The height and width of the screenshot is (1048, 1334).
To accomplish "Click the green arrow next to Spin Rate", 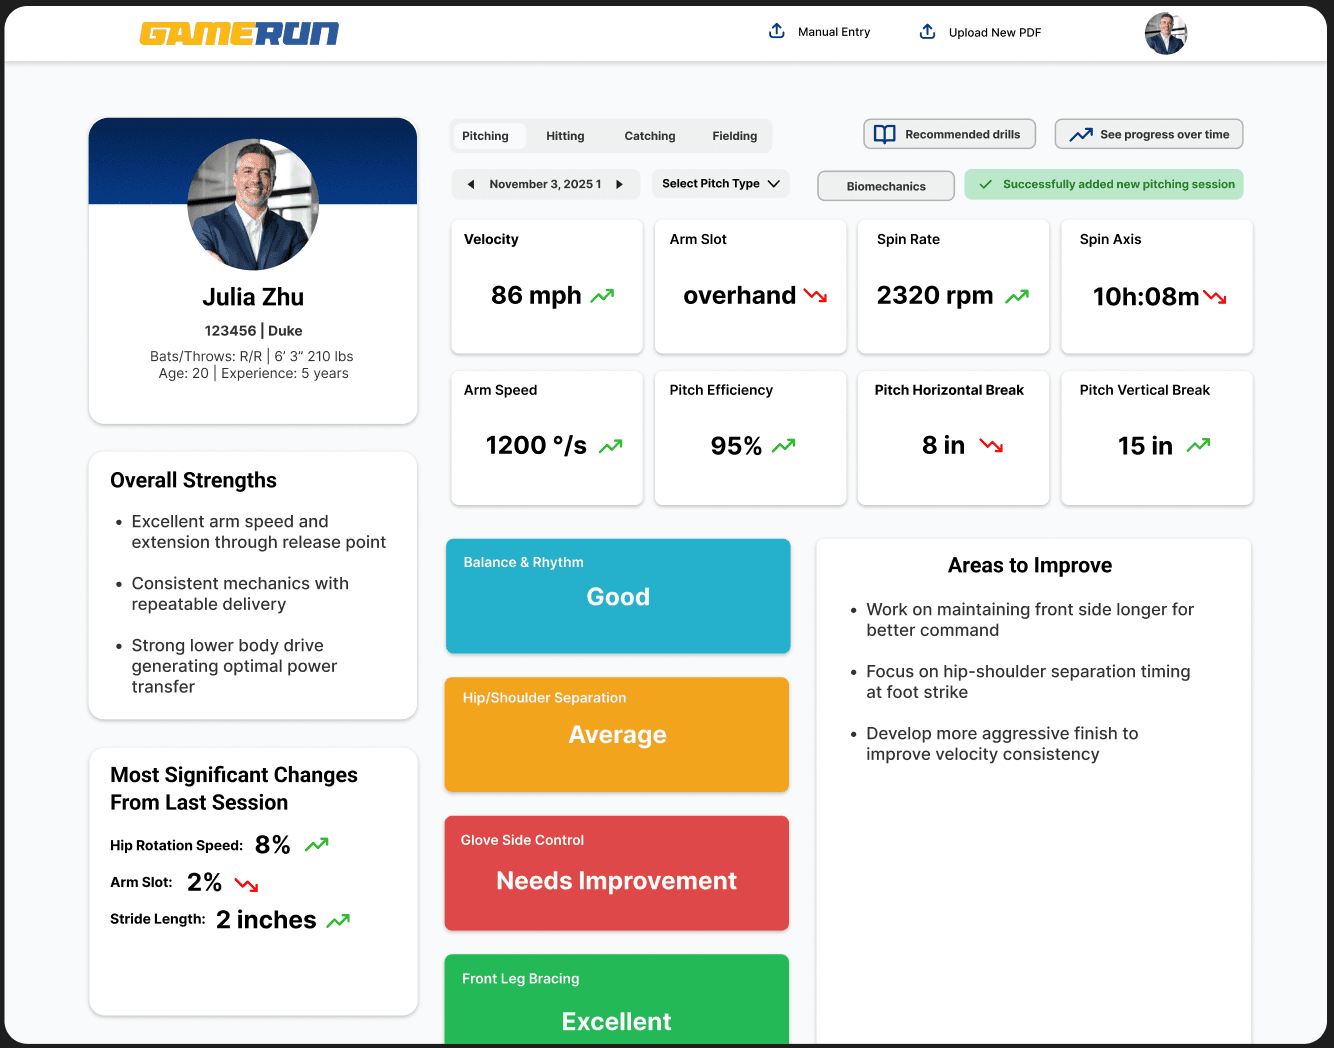I will pos(1017,296).
